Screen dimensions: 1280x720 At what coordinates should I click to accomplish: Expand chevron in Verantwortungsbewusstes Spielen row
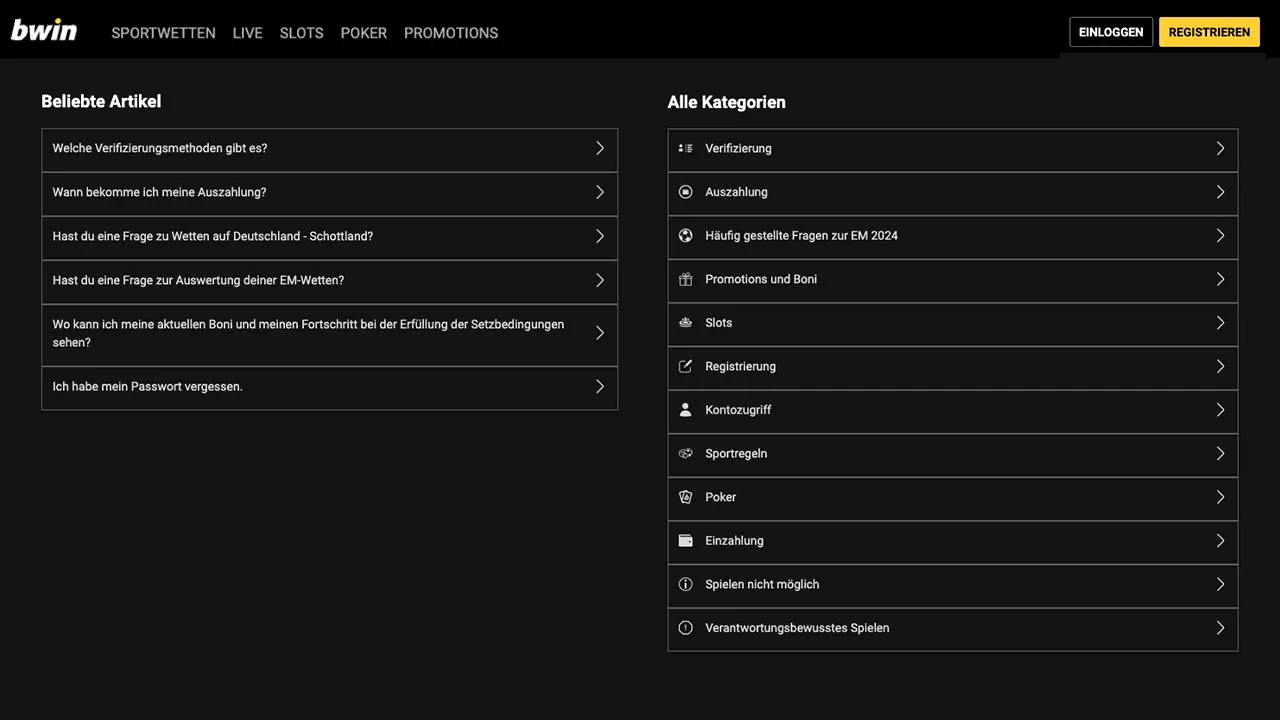click(1220, 628)
